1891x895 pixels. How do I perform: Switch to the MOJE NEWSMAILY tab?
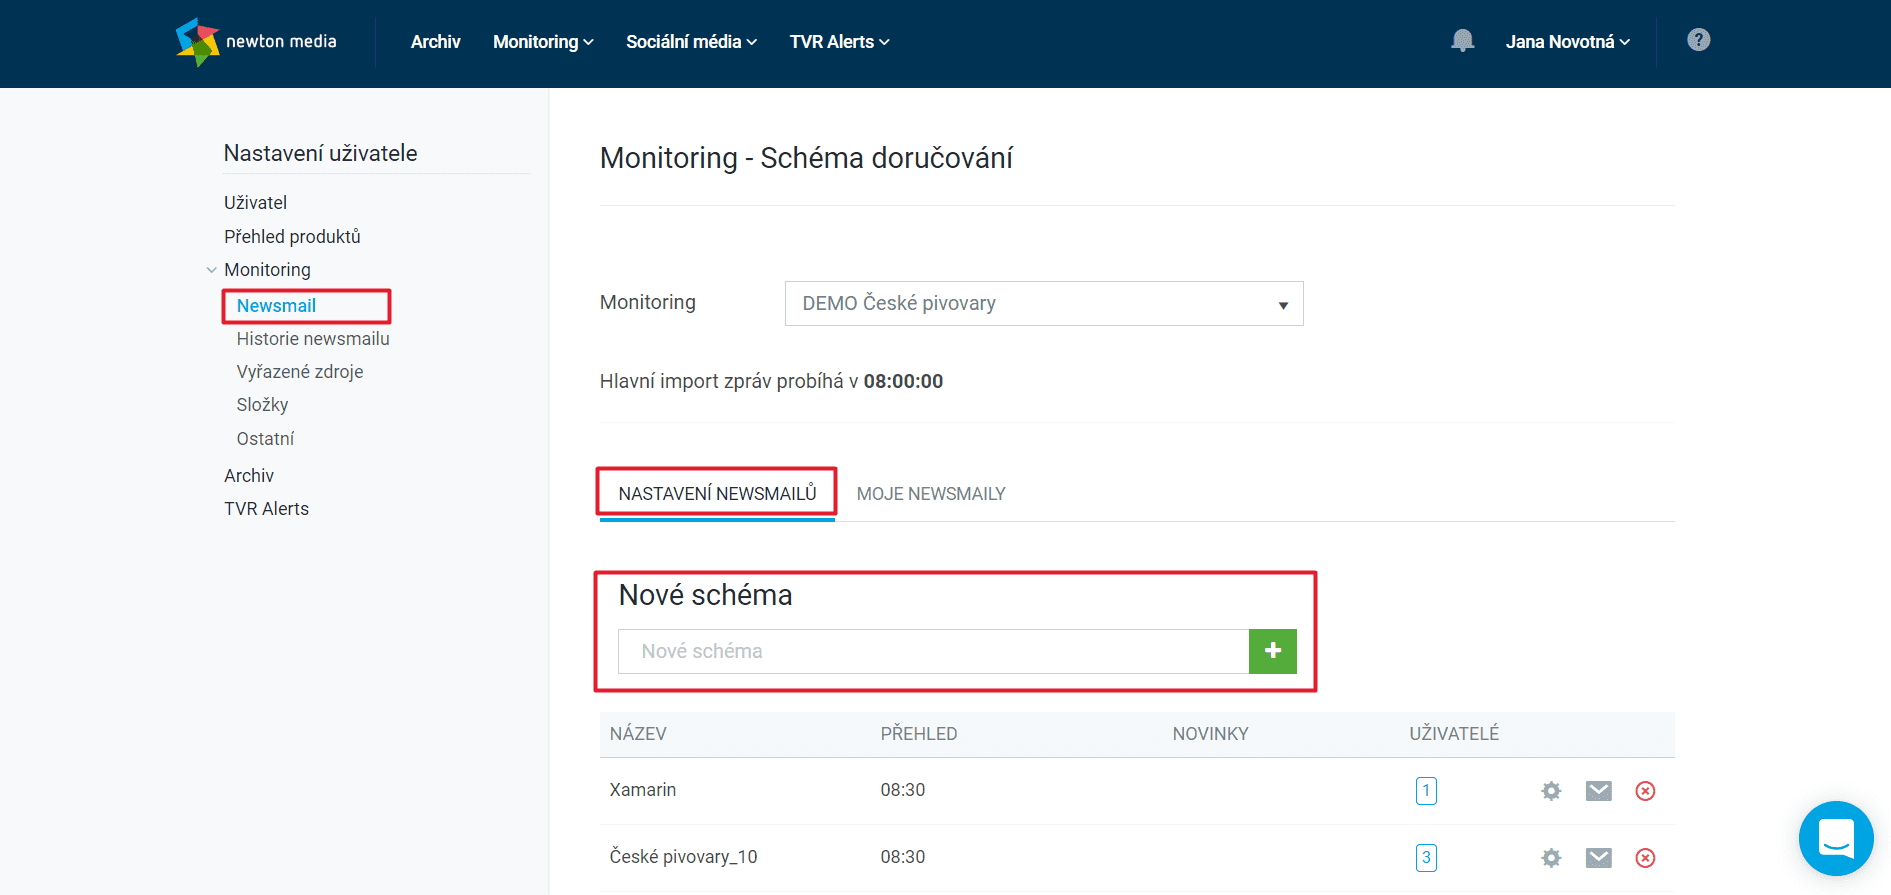click(x=931, y=494)
